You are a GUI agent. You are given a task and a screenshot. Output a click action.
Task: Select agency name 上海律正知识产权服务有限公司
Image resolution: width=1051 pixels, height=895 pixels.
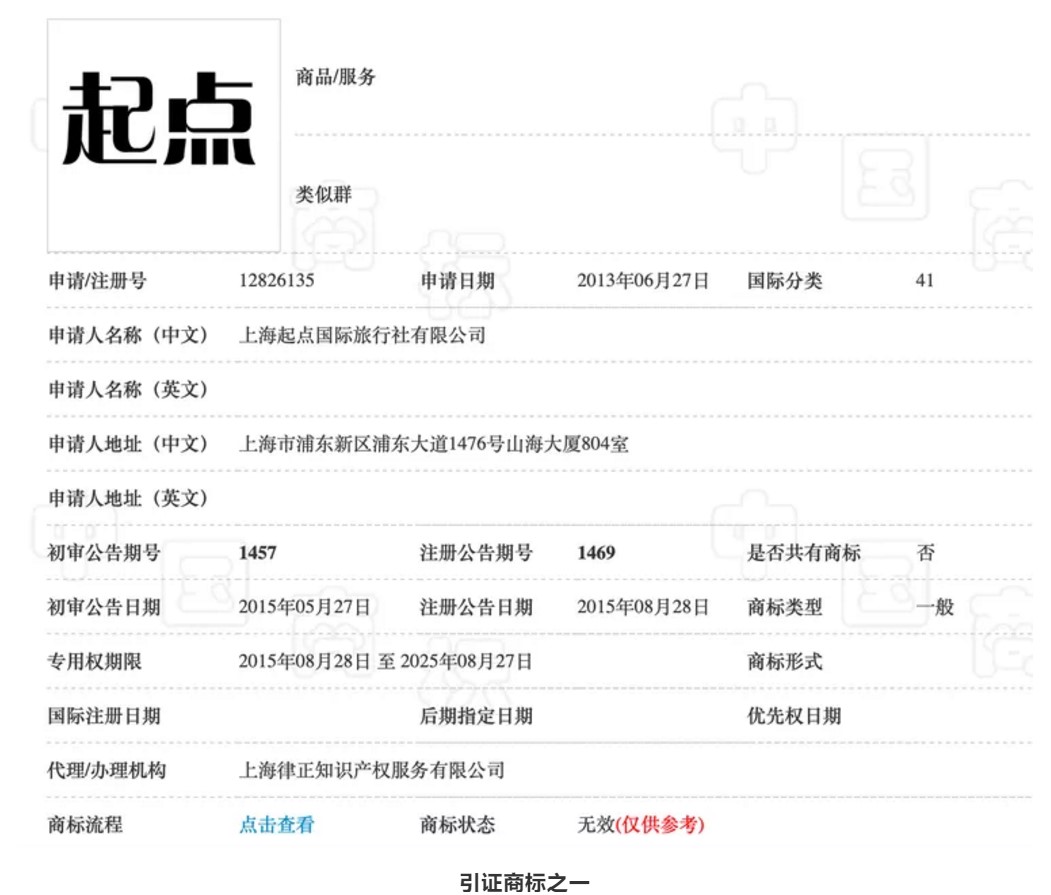pyautogui.click(x=371, y=770)
